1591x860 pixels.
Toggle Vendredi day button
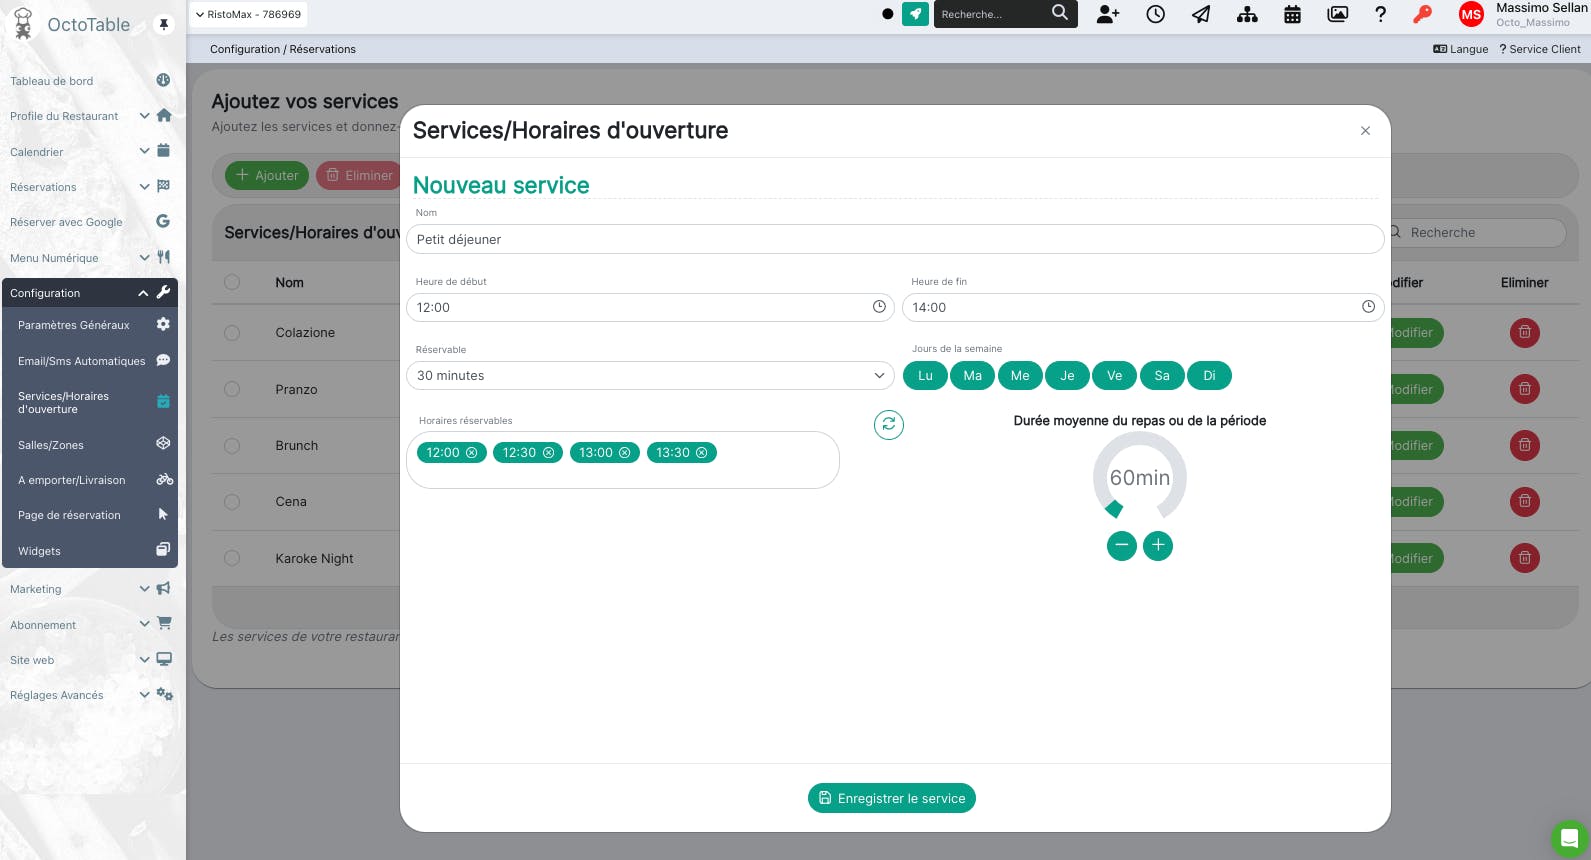coord(1114,376)
